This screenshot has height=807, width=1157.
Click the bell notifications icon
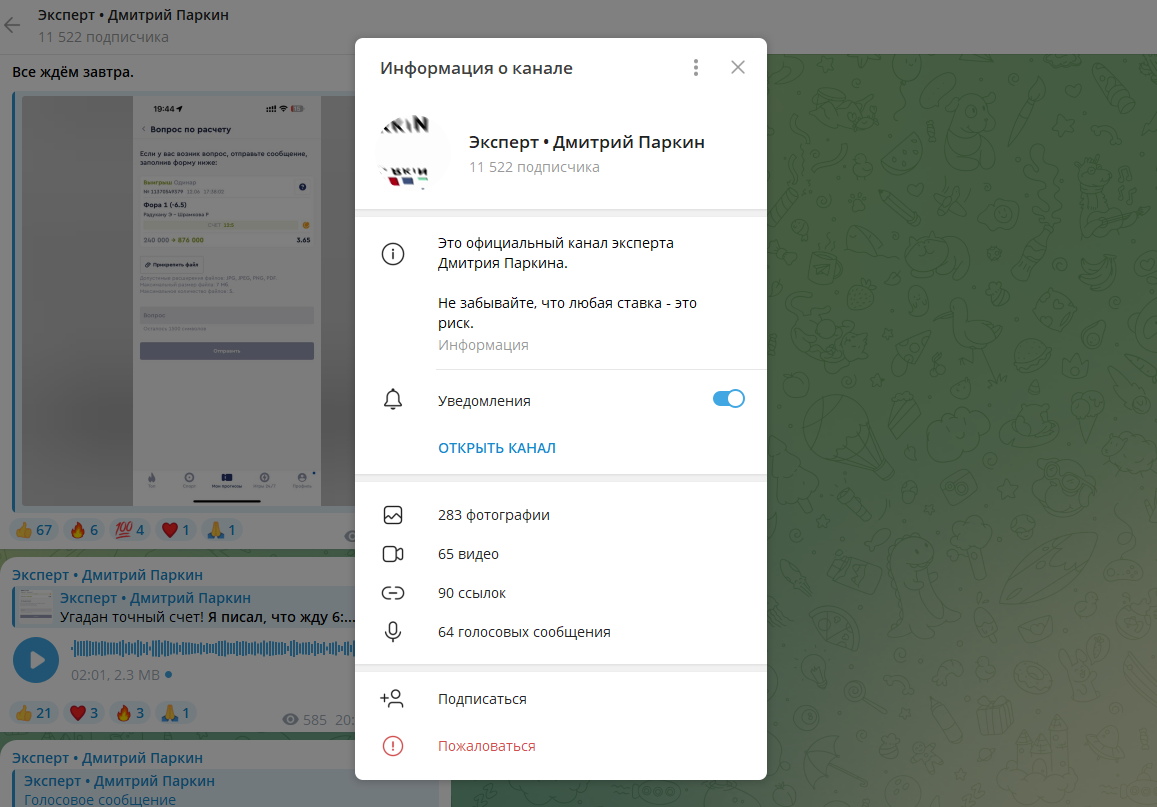click(393, 400)
